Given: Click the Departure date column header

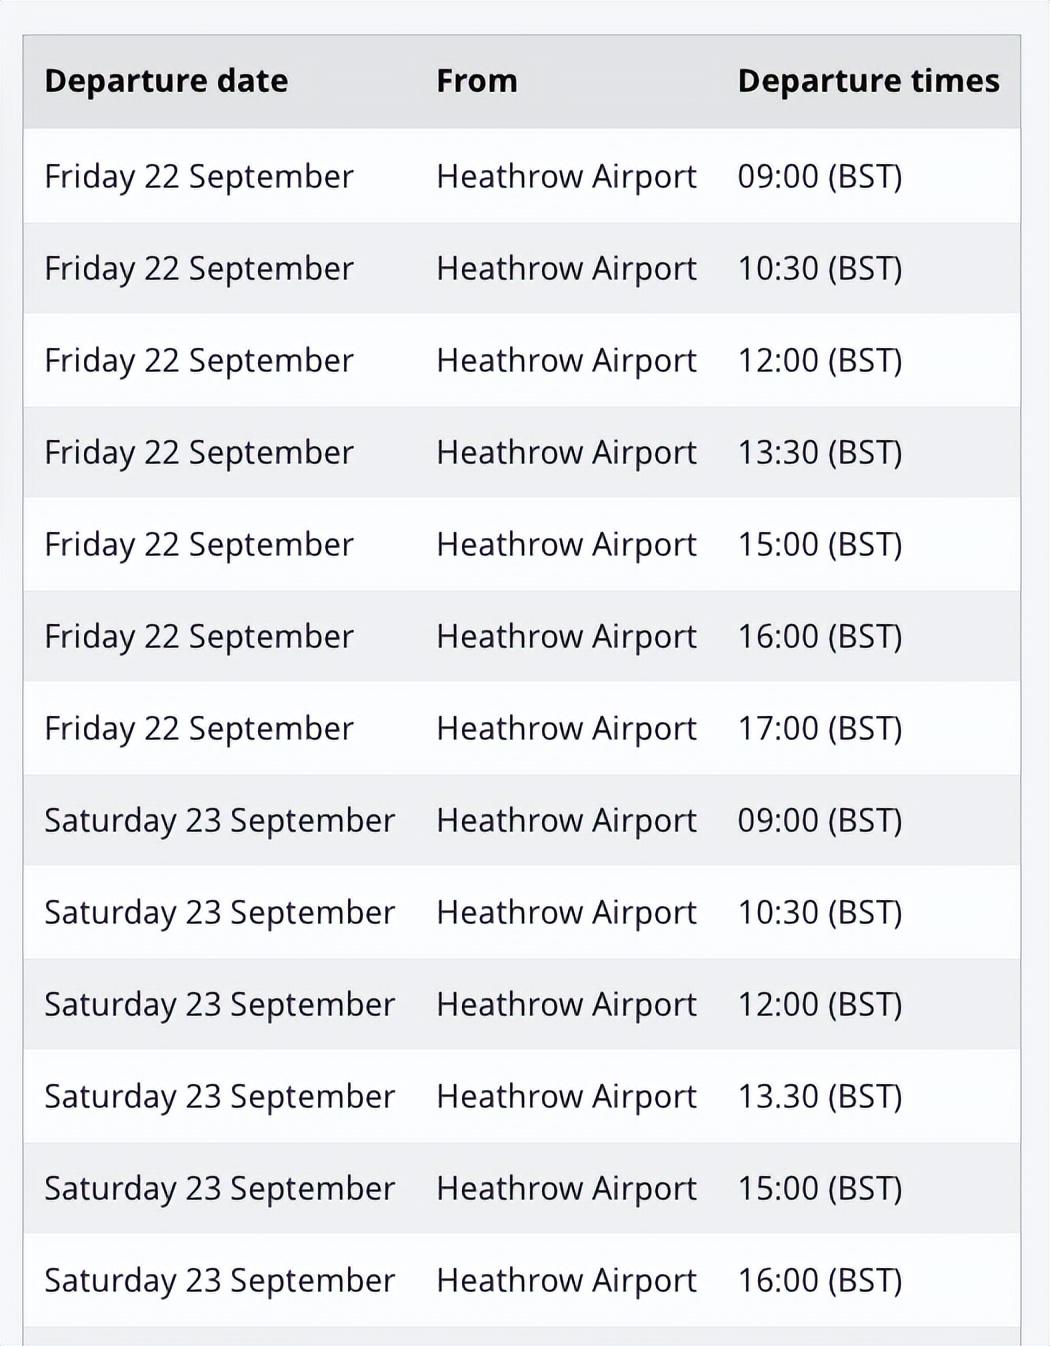Looking at the screenshot, I should 166,81.
